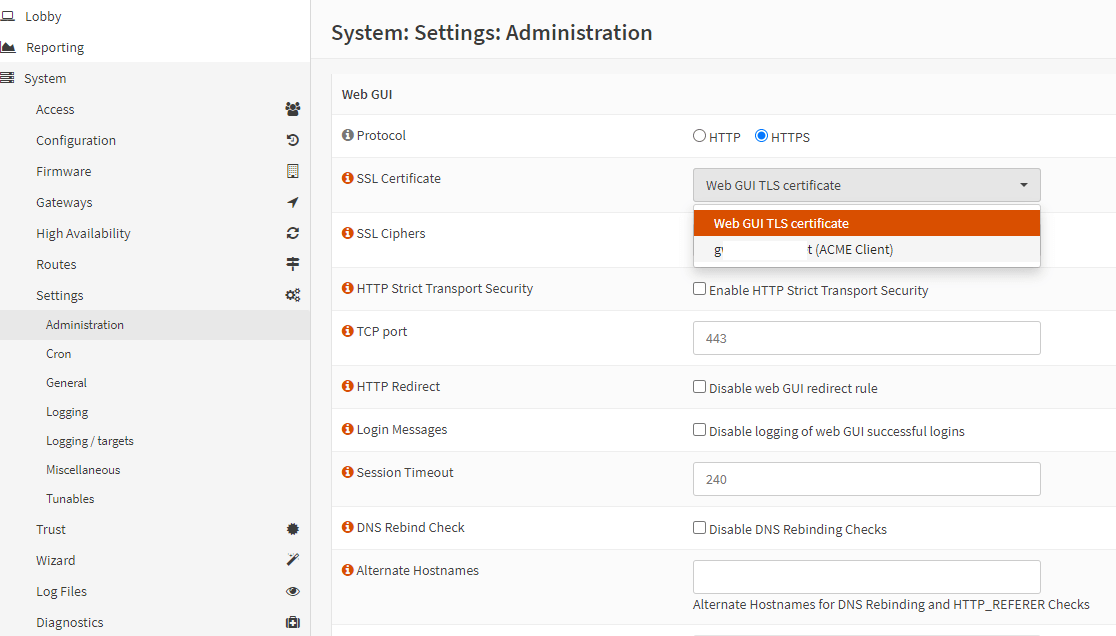Click info icon next to SSL Ciphers

348,234
